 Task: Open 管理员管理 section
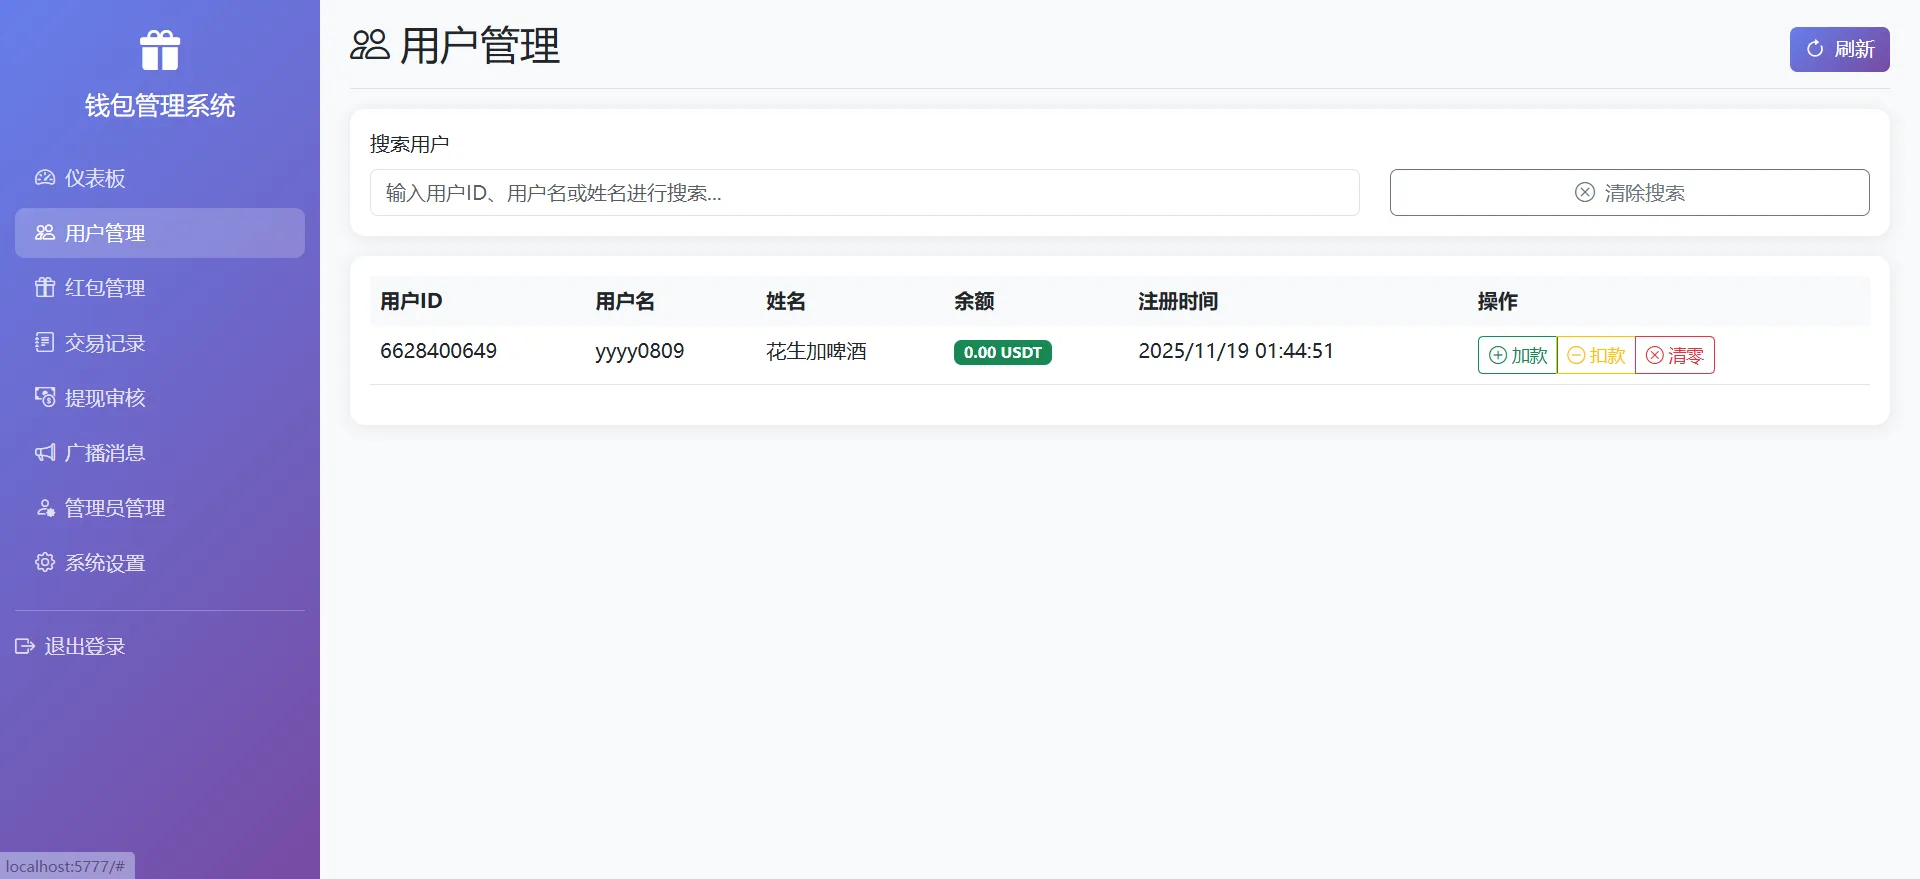coord(160,508)
